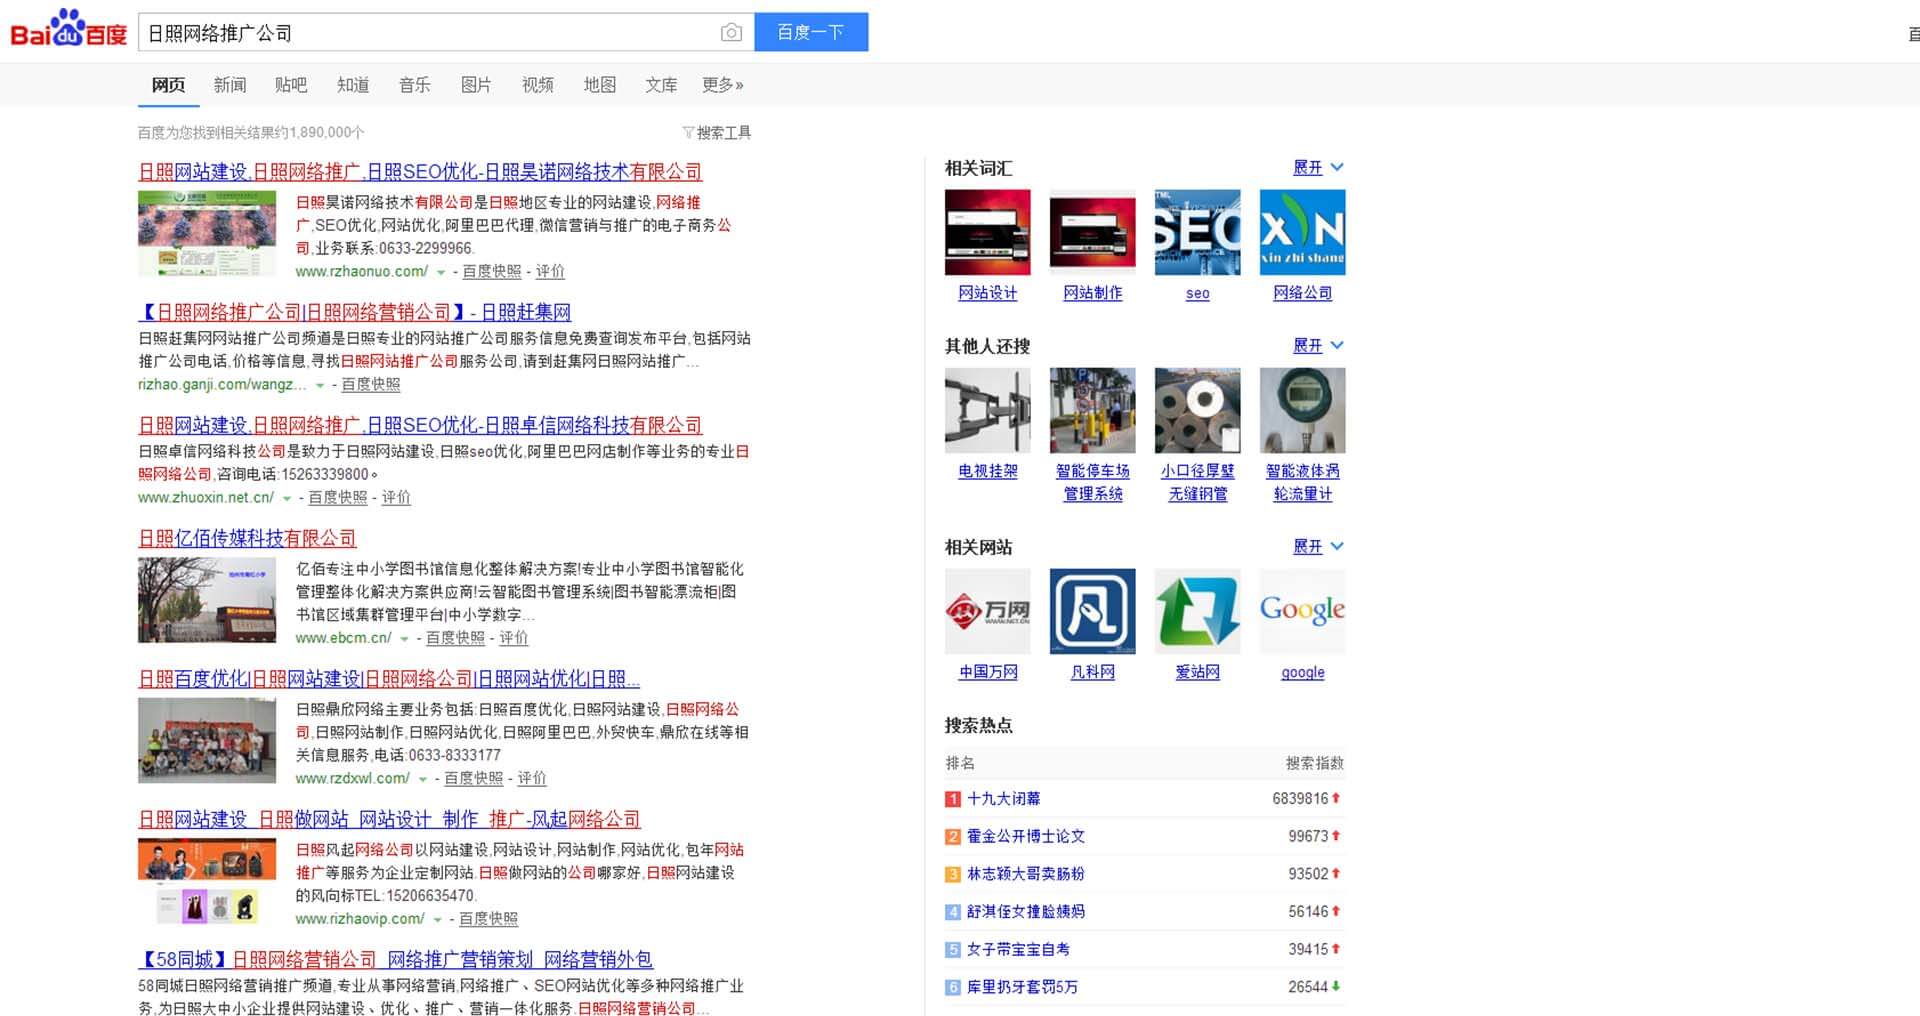Focus the search input containing 日照网络推广公司
Viewport: 1920px width, 1016px height.
point(428,33)
